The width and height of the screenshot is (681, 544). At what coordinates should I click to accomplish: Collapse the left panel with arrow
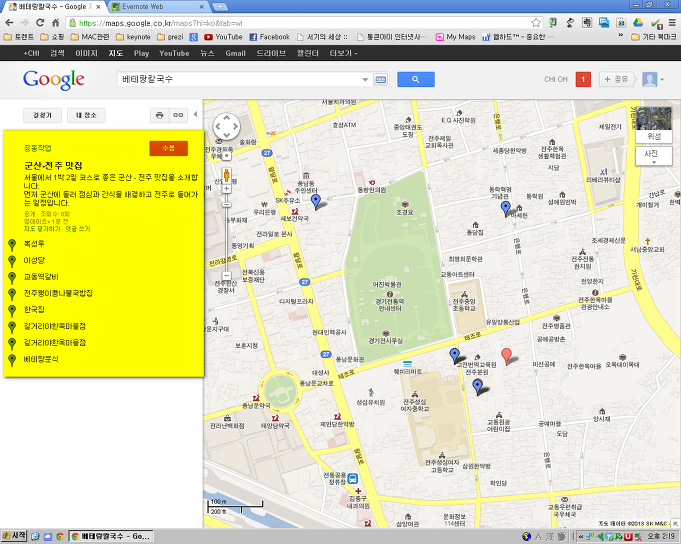(x=195, y=114)
